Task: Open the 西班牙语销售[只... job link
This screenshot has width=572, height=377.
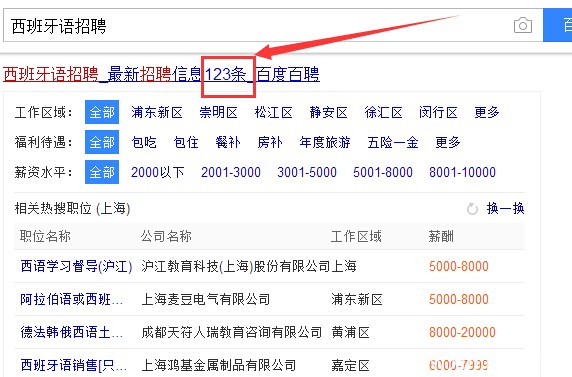Action: pyautogui.click(x=74, y=365)
